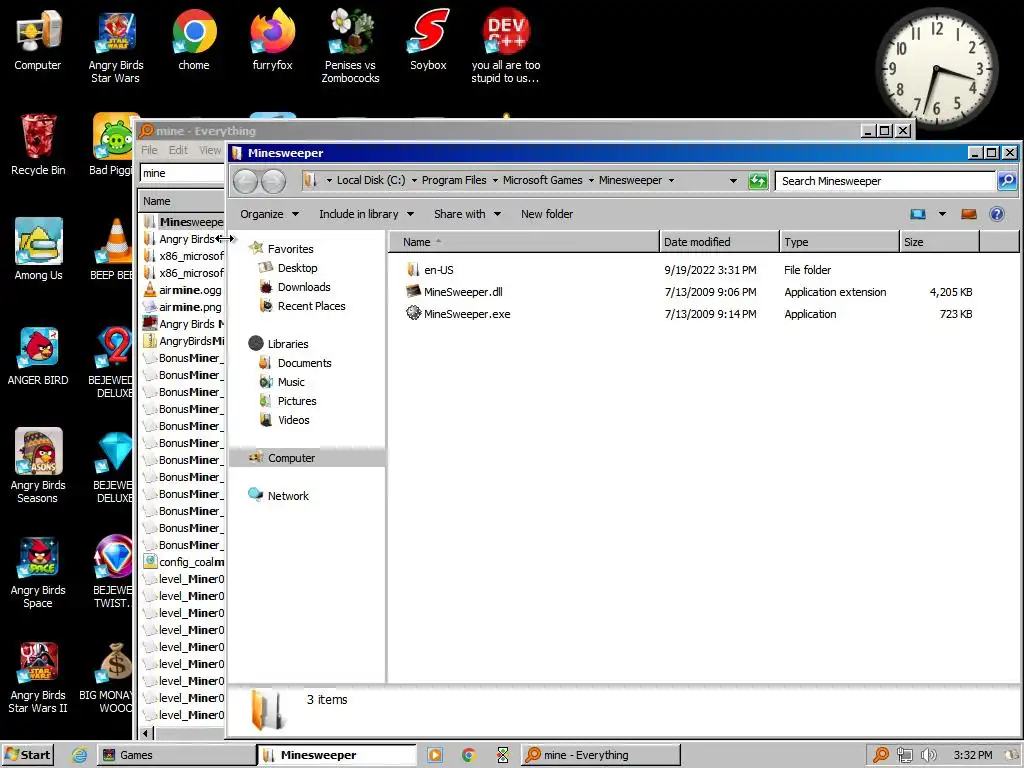
Task: Launch the furryfox desktop shortcut
Action: 272,40
